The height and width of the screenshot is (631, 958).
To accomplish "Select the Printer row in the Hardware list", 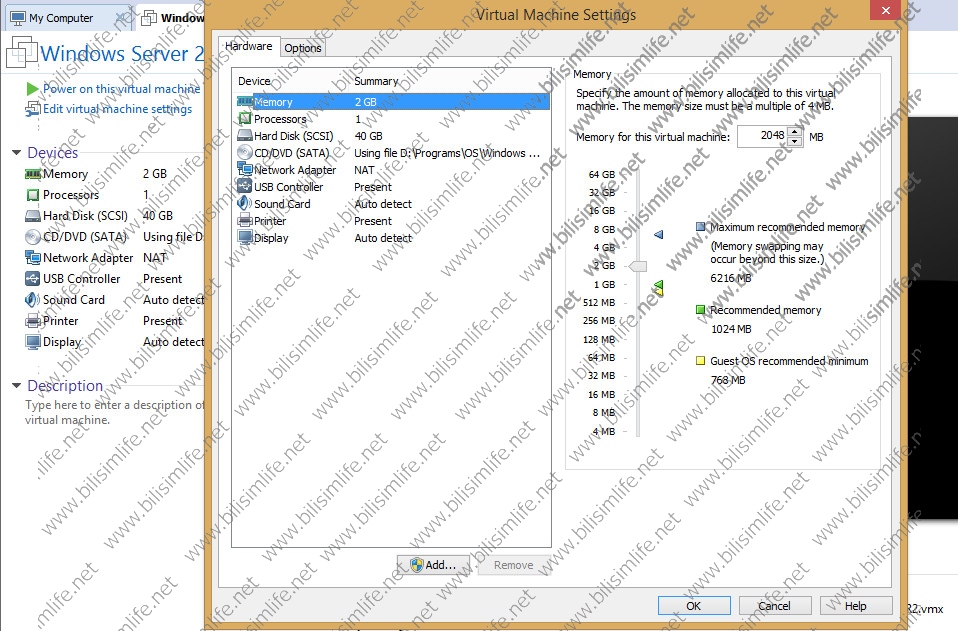I will coord(392,221).
